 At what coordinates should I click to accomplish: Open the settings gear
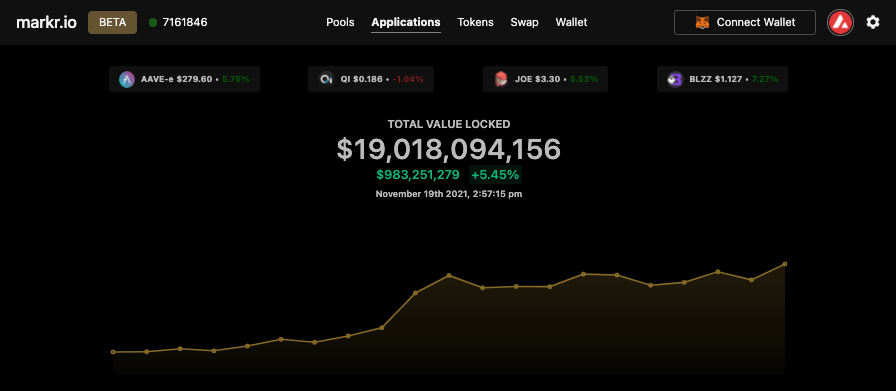(x=873, y=22)
